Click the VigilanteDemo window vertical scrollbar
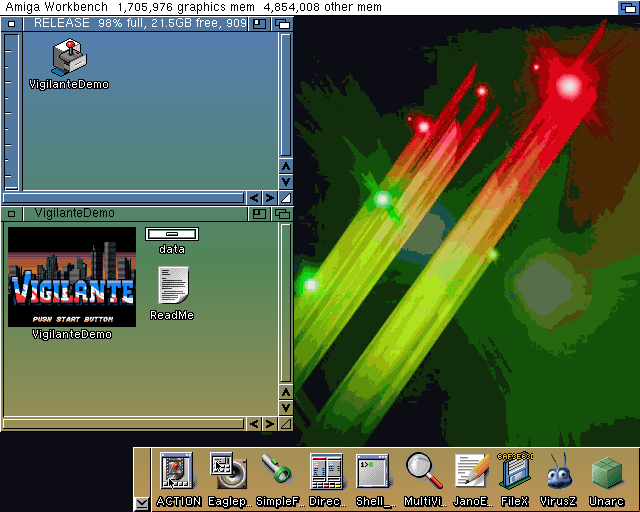 point(286,303)
